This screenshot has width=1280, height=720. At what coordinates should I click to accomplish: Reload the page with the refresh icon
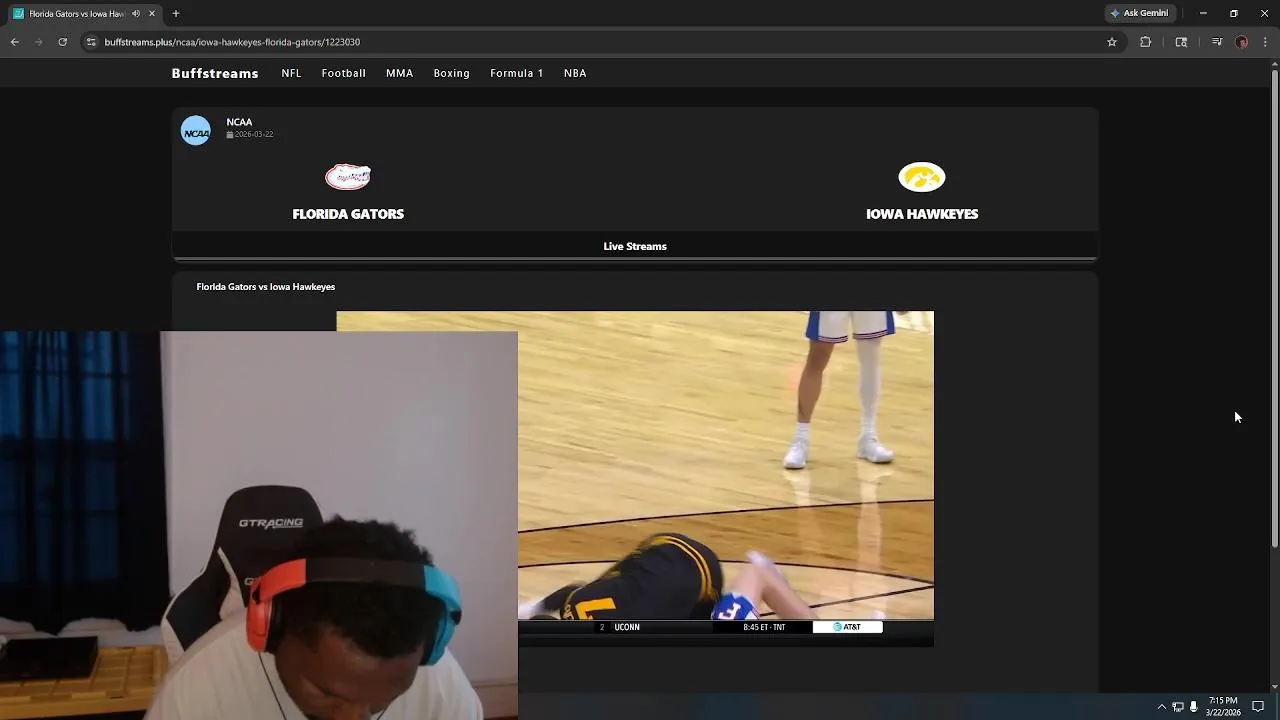coord(62,42)
